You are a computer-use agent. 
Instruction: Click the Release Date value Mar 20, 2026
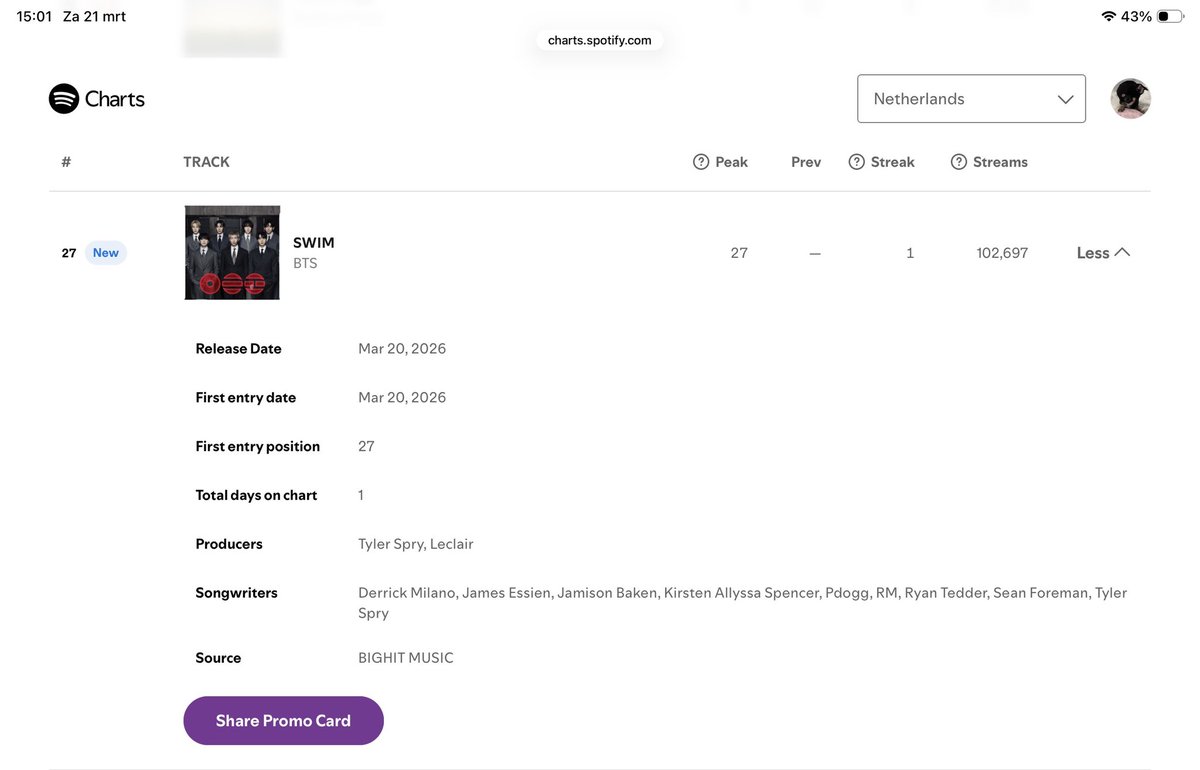coord(402,349)
